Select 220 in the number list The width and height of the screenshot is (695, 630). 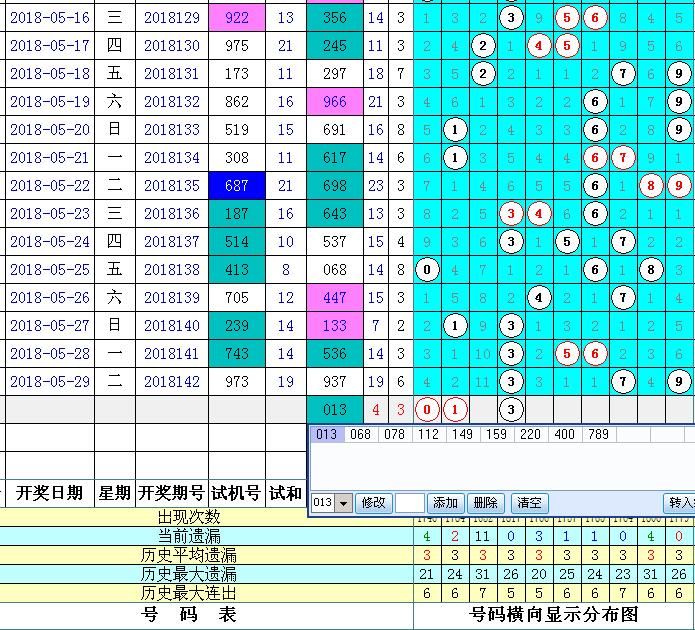(530, 434)
